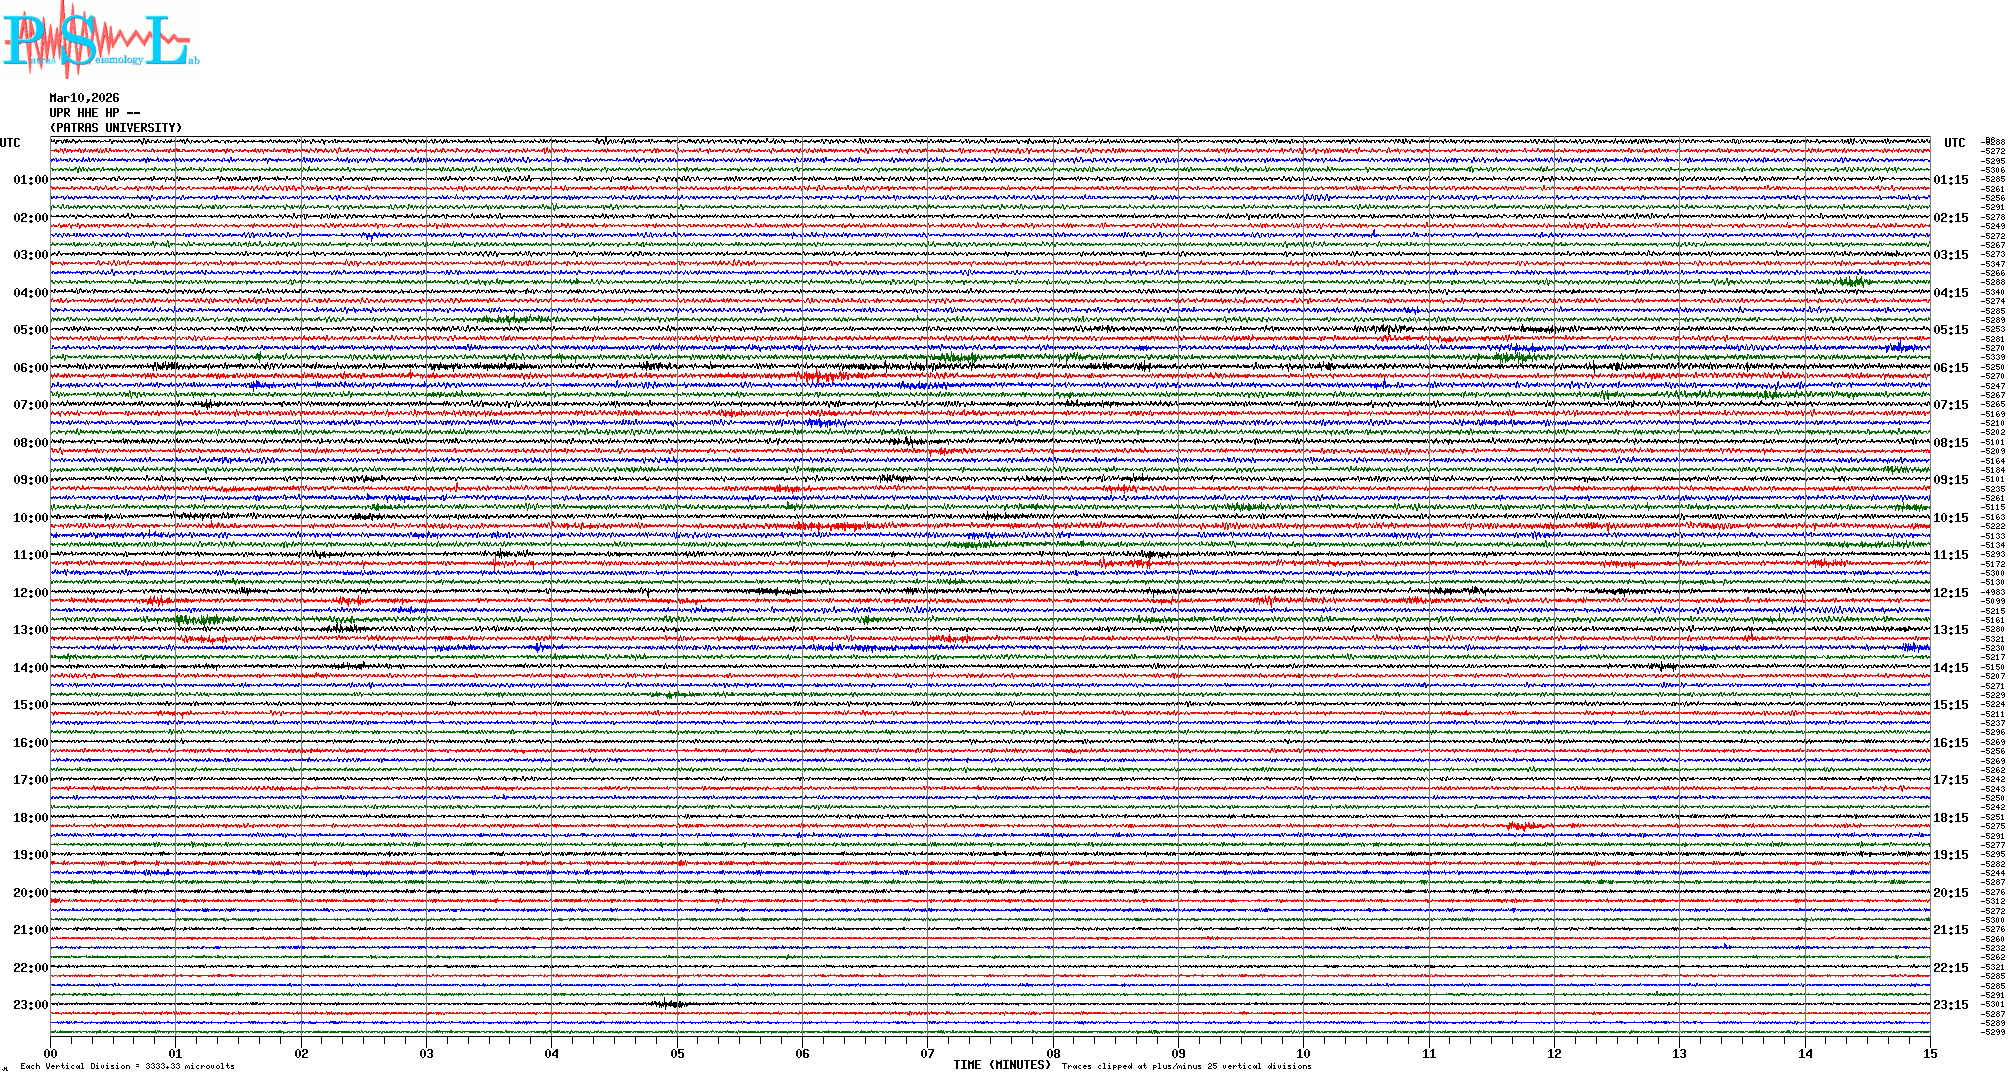Screen dimensions: 2010x1080
Task: Click the 01:15 time label on right
Action: pyautogui.click(x=1950, y=180)
